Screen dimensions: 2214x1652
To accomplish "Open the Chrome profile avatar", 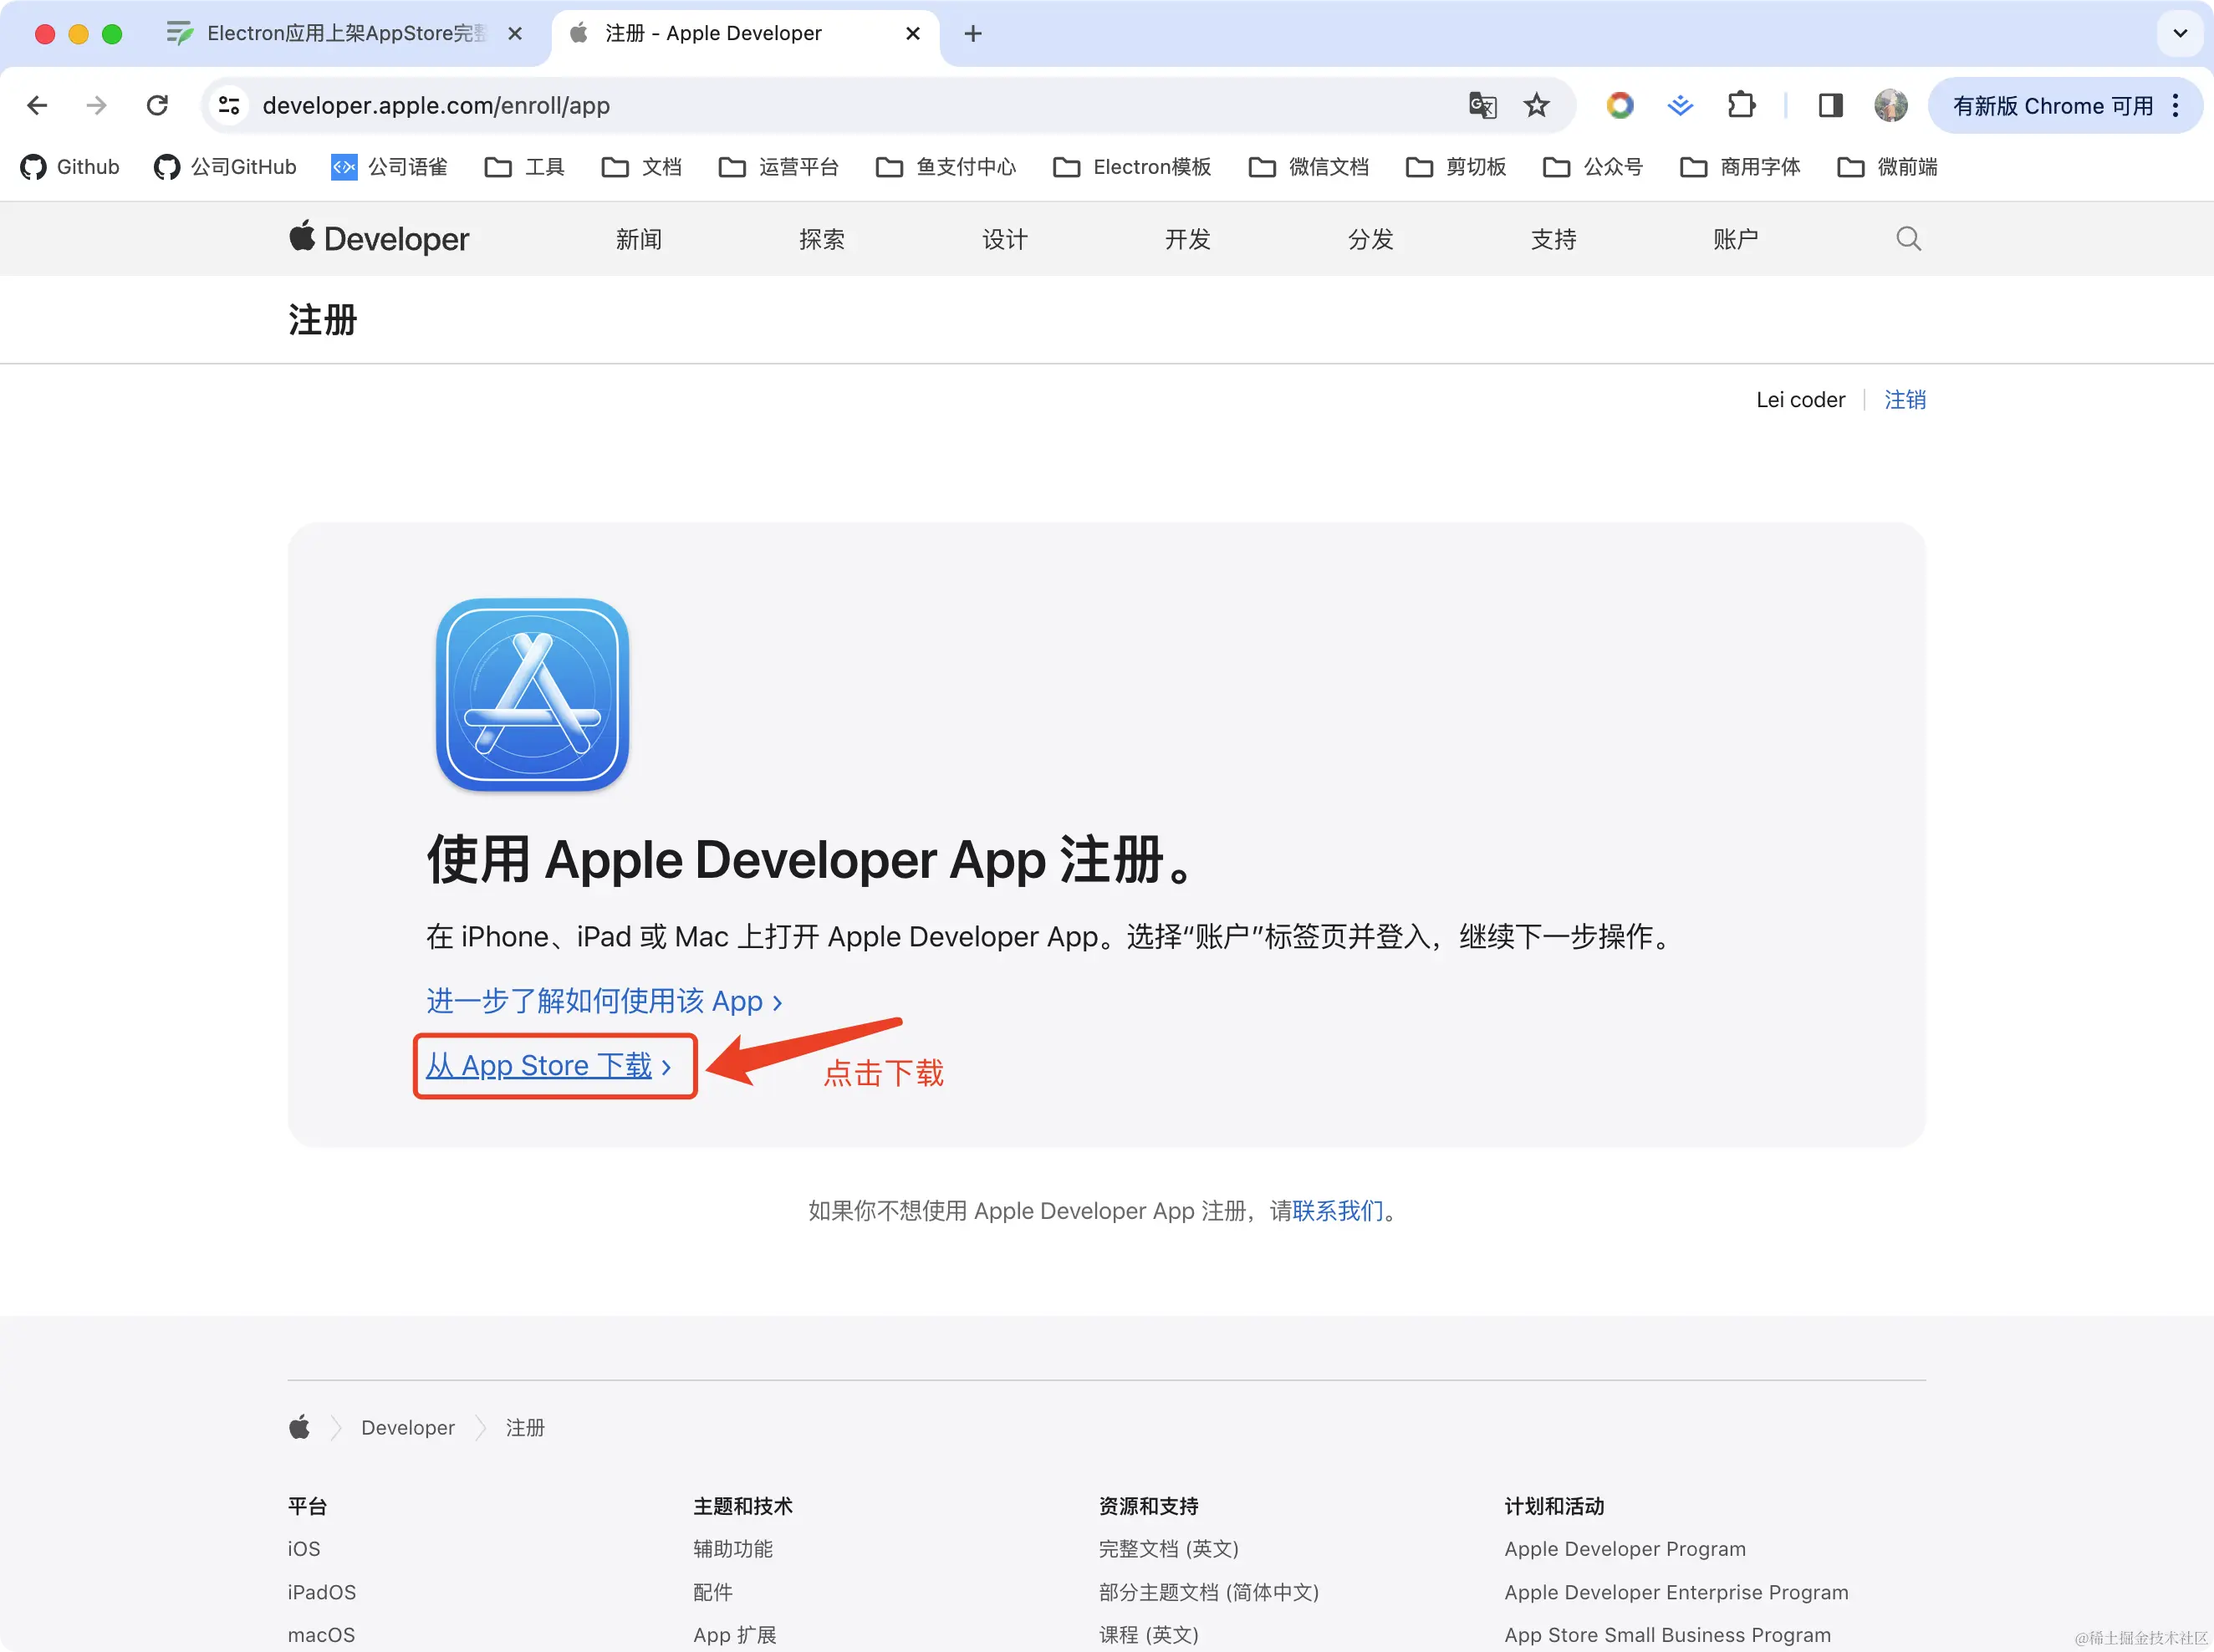I will pyautogui.click(x=1890, y=105).
